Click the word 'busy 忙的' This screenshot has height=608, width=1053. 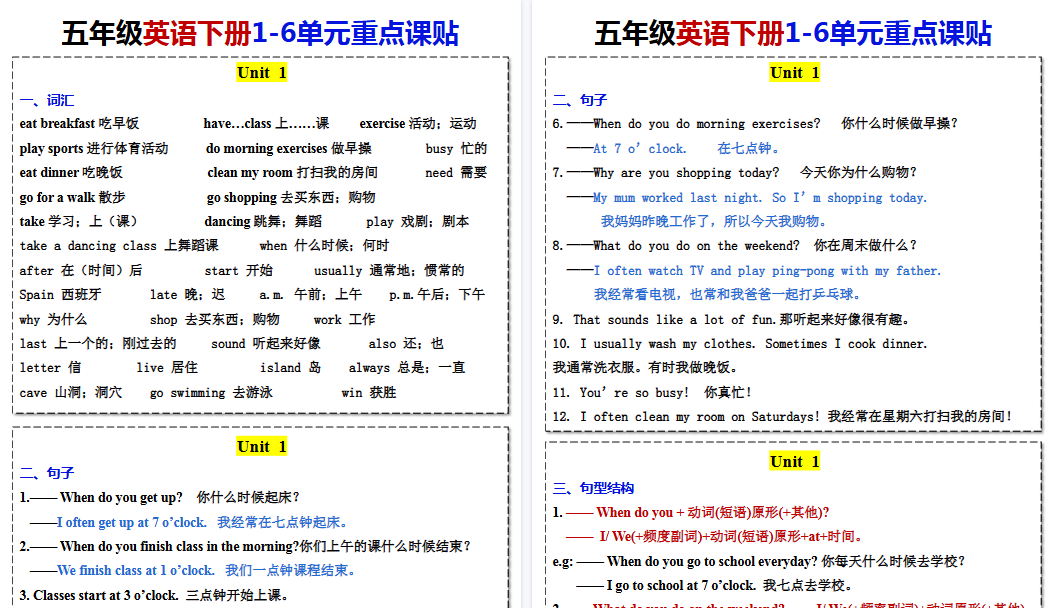pos(456,148)
